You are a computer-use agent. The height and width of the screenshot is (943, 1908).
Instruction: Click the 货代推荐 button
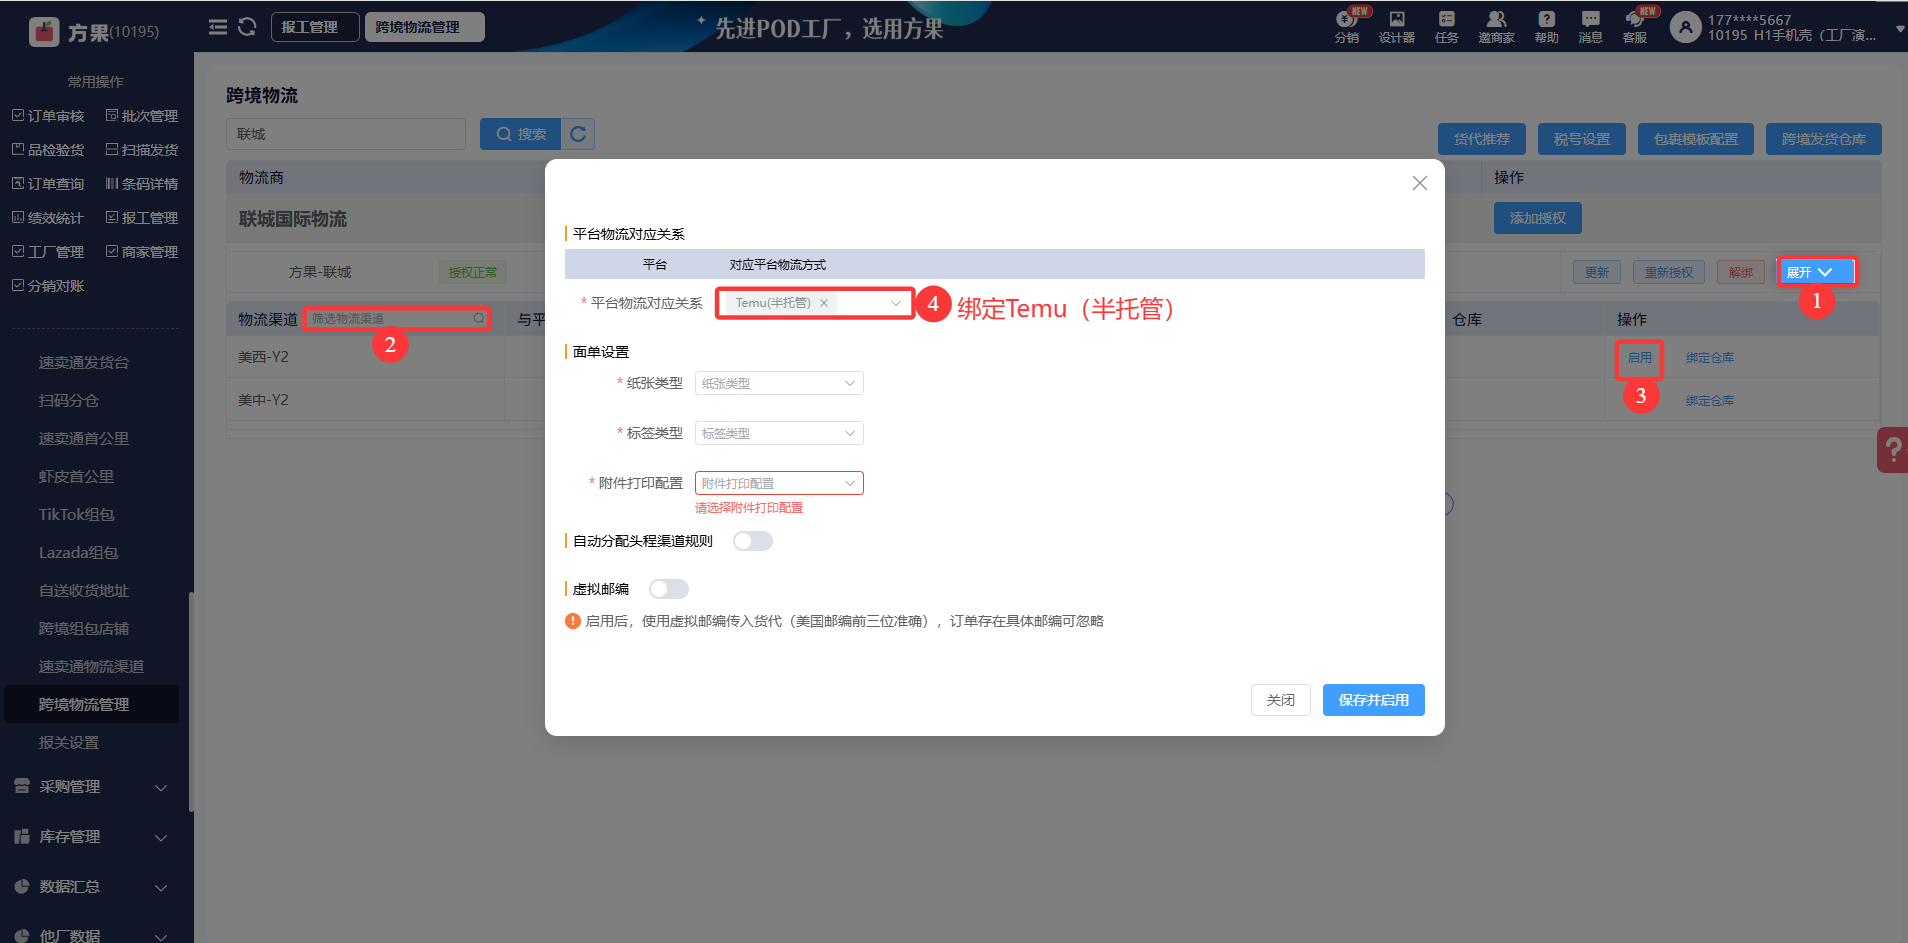pos(1482,139)
